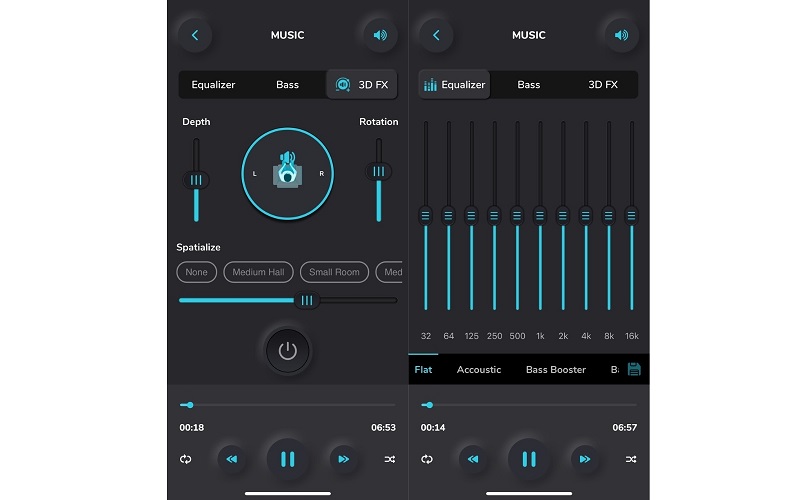Click the Spatialize heading
The width and height of the screenshot is (800, 500).
click(x=198, y=247)
